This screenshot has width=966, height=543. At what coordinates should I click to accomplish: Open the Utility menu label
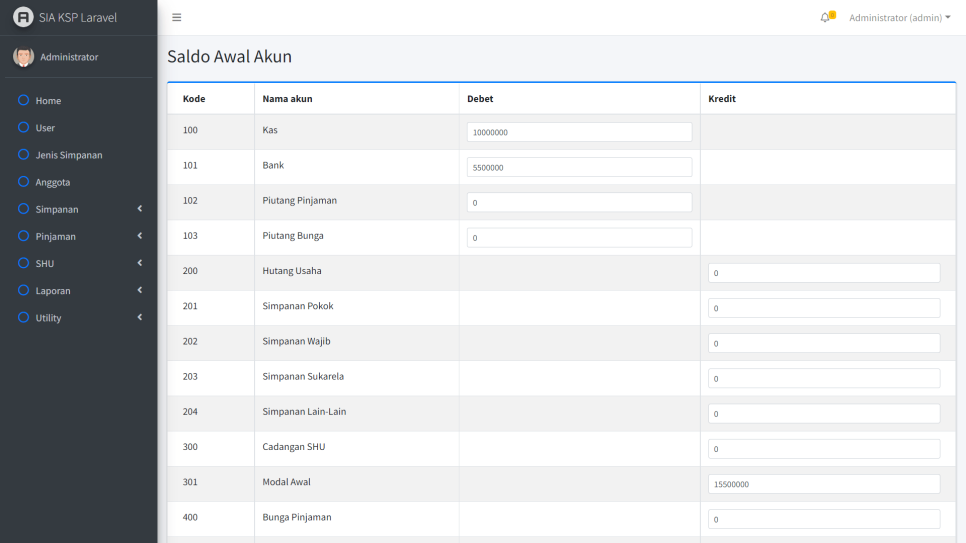click(x=48, y=317)
